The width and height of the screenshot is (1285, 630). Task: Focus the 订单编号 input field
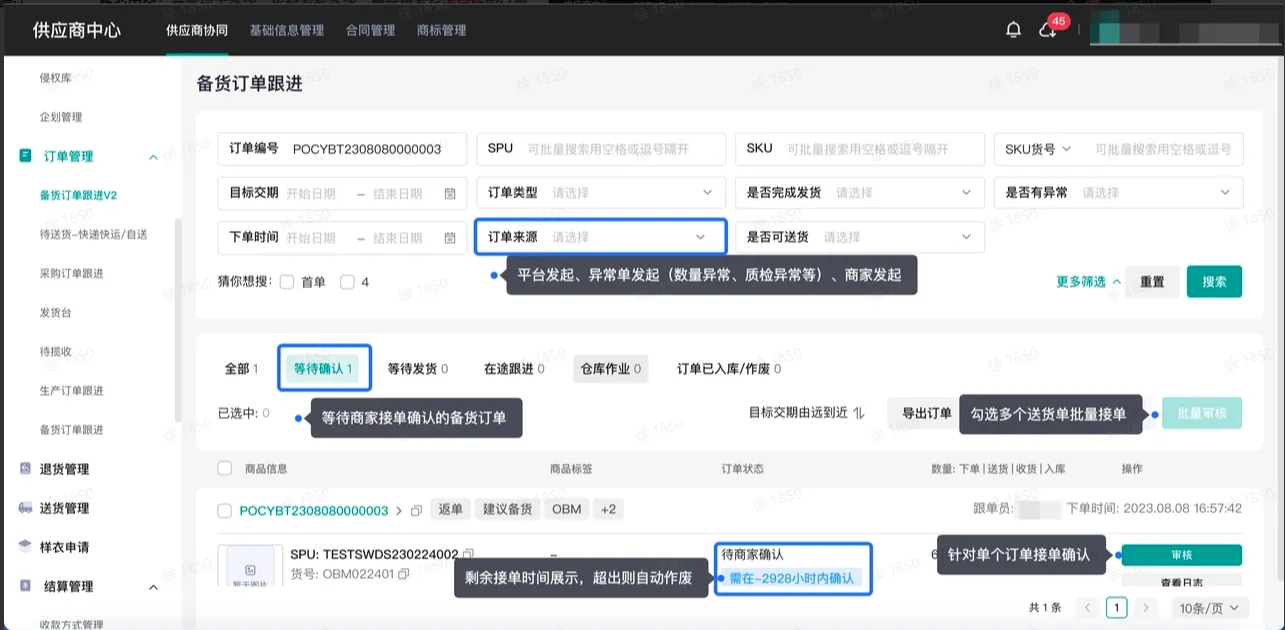[343, 148]
